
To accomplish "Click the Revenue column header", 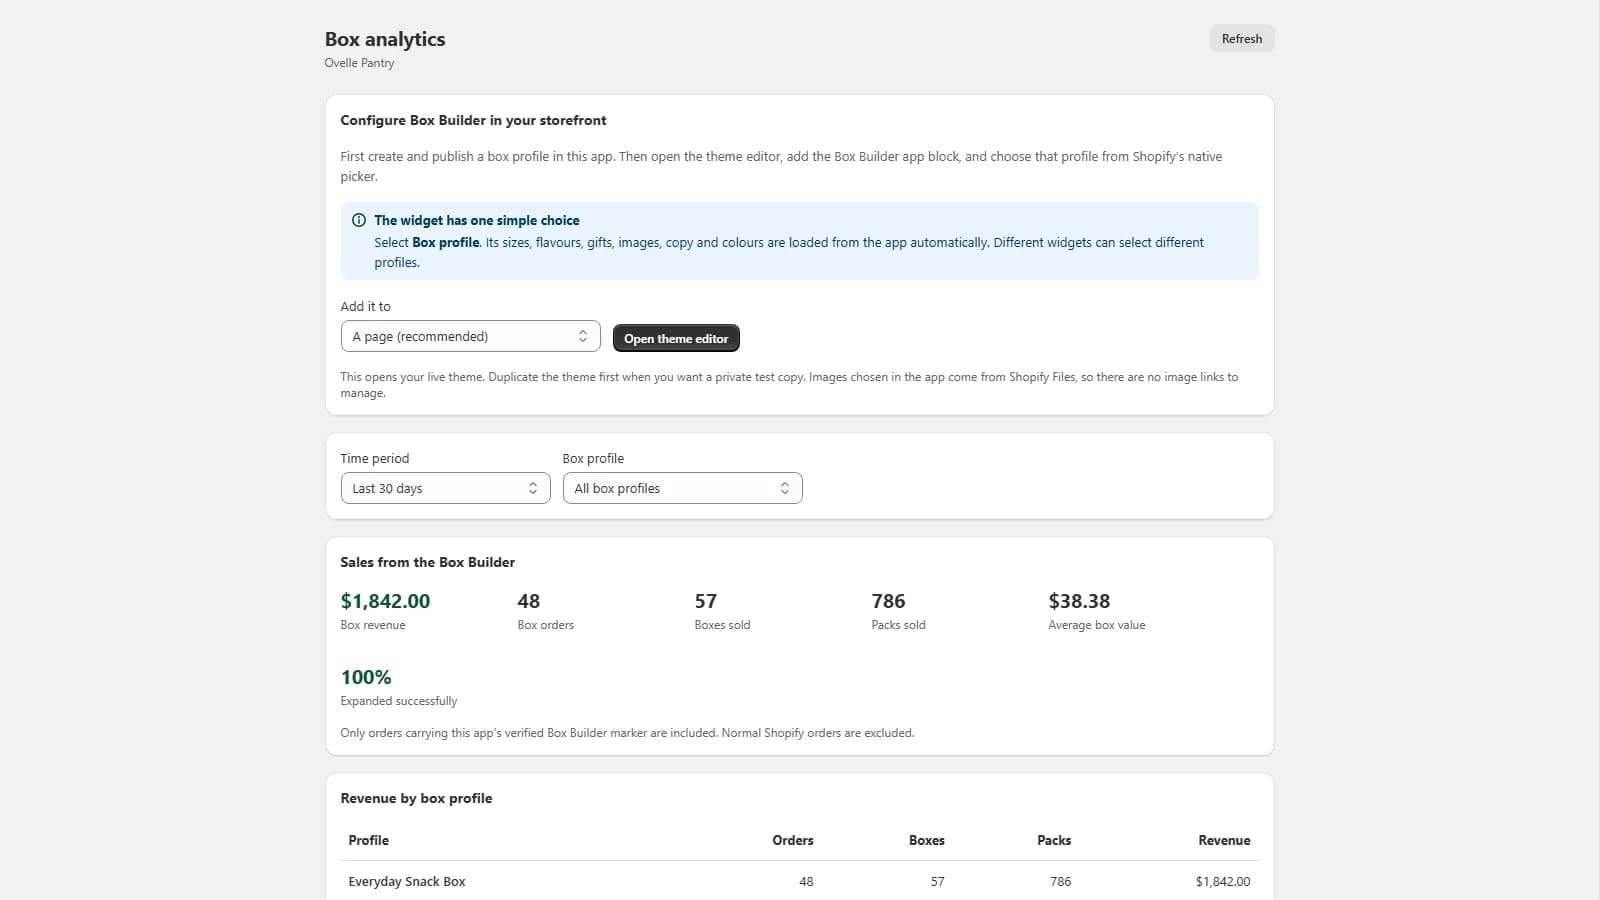I will (1224, 840).
